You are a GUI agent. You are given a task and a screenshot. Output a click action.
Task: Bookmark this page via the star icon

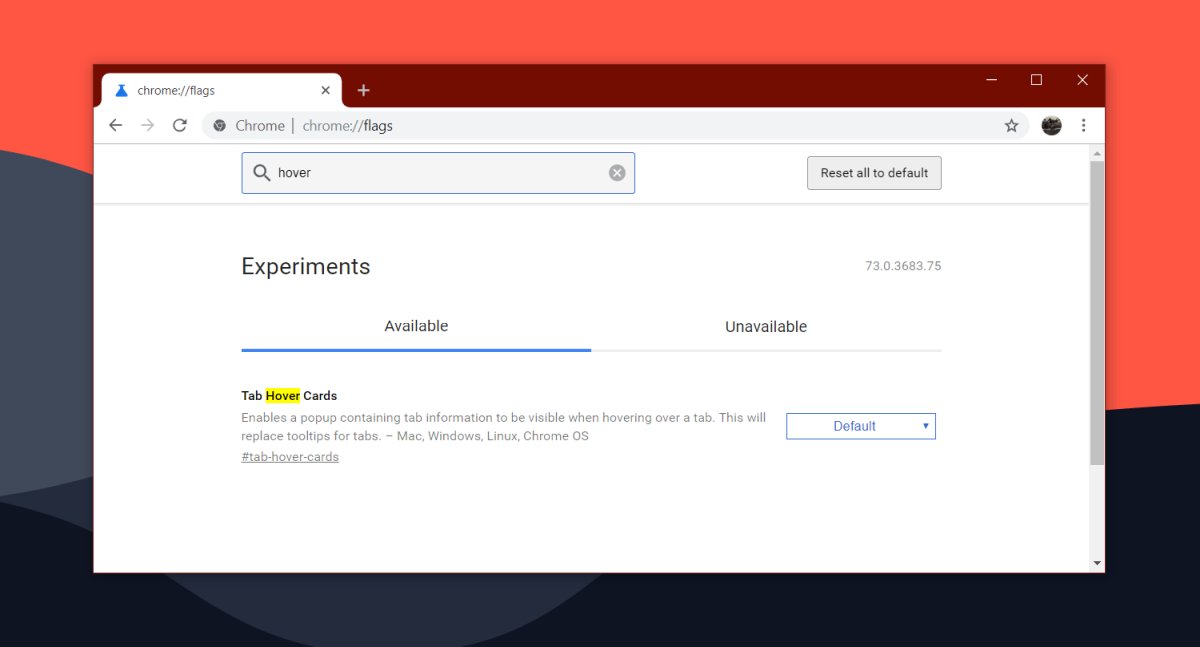coord(1011,125)
